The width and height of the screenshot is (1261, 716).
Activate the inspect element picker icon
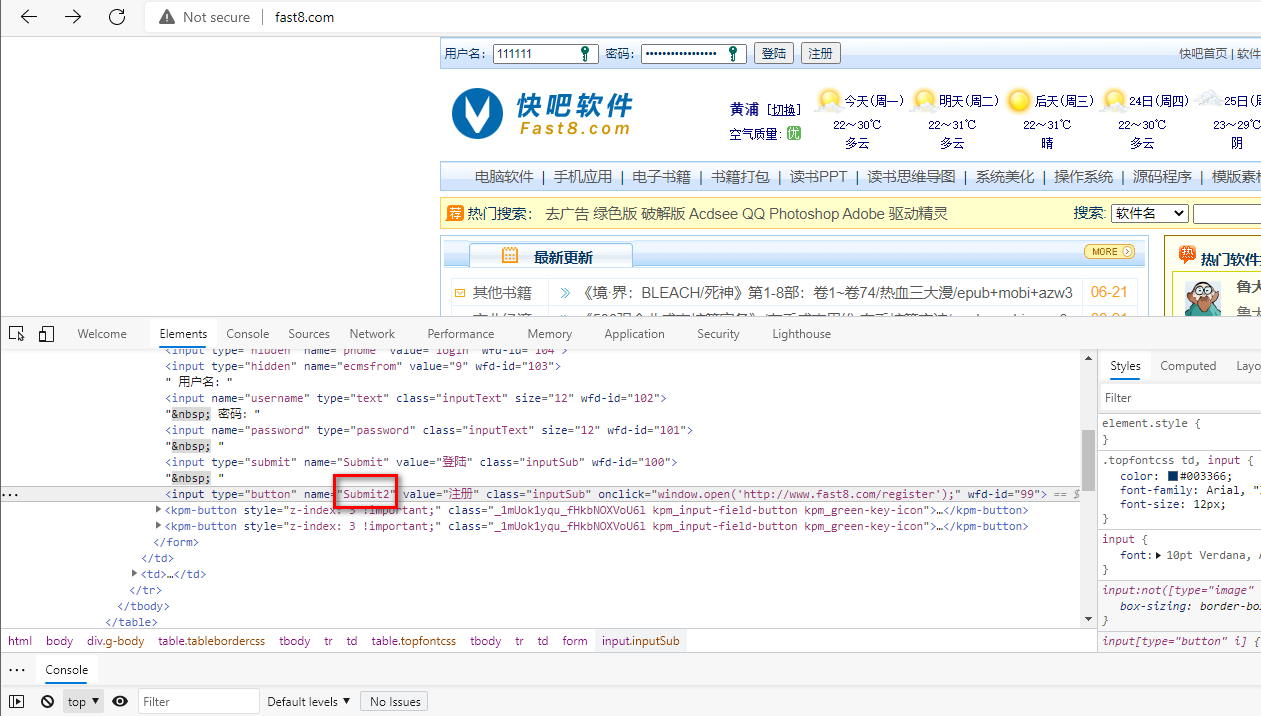click(x=17, y=334)
